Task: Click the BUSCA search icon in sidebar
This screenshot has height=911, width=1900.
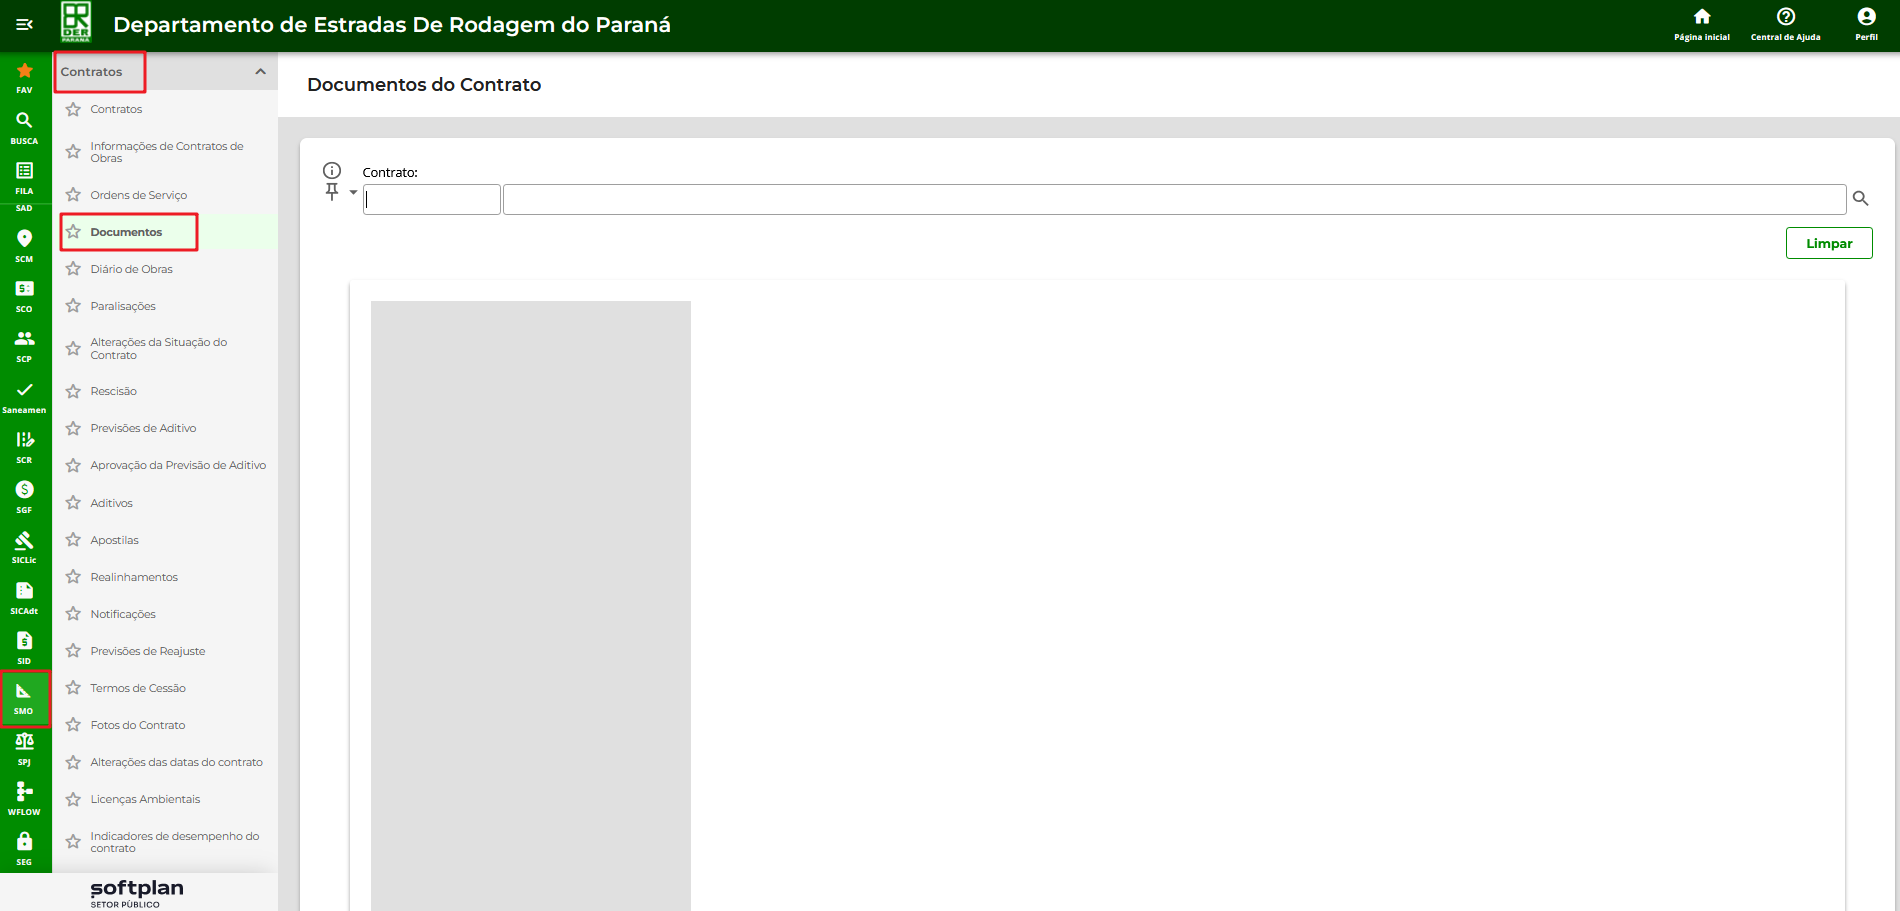Action: pyautogui.click(x=24, y=127)
